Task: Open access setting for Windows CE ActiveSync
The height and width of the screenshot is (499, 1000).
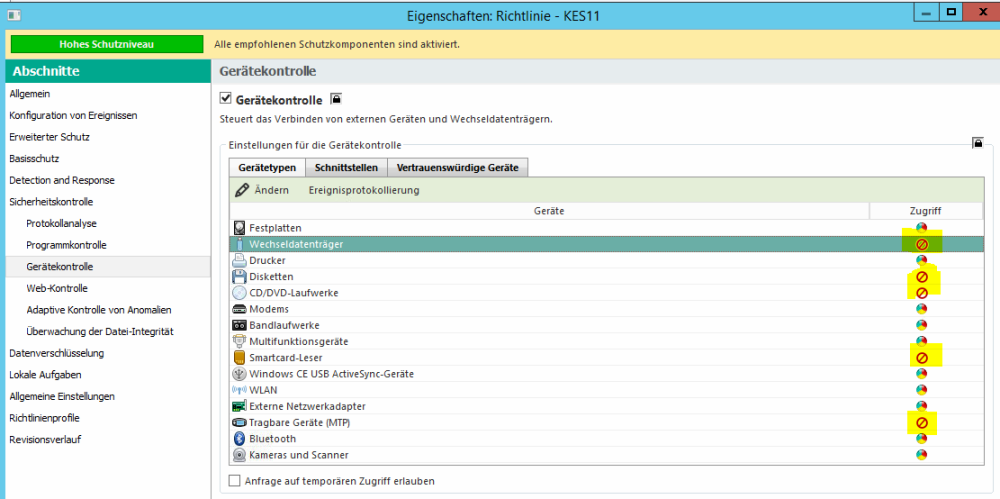Action: [x=921, y=374]
